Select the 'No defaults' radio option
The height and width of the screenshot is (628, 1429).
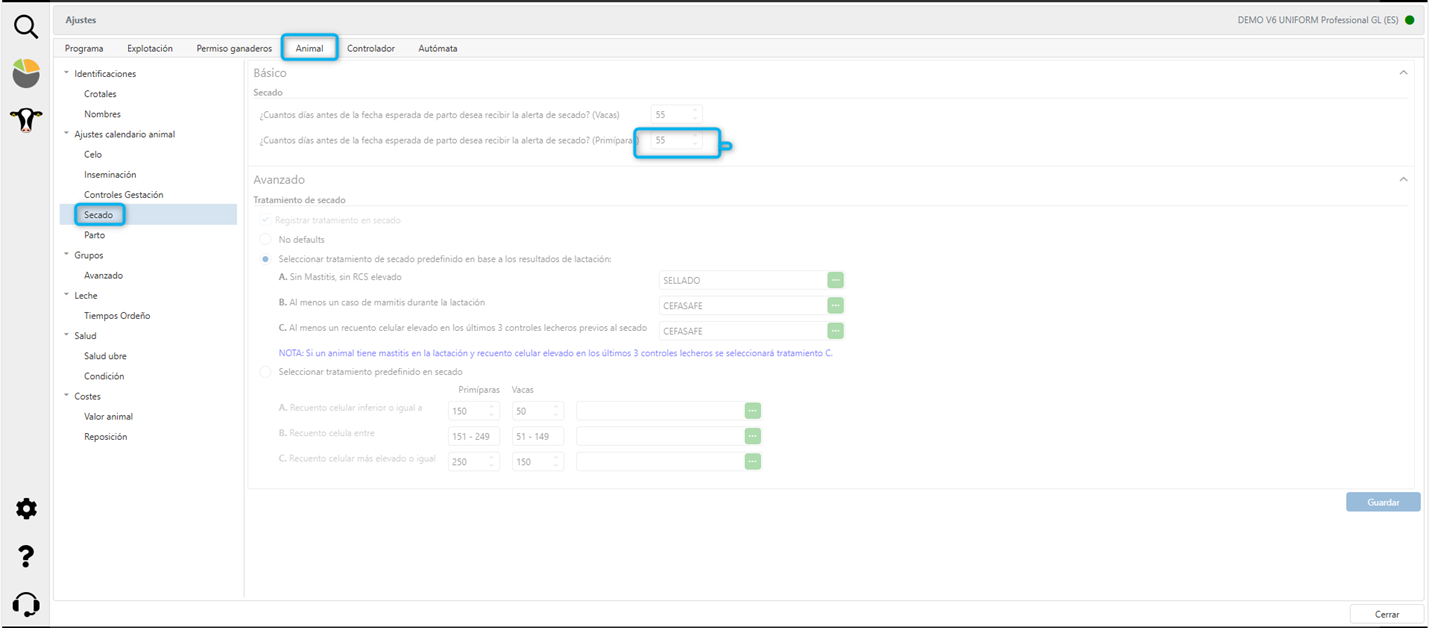point(265,240)
